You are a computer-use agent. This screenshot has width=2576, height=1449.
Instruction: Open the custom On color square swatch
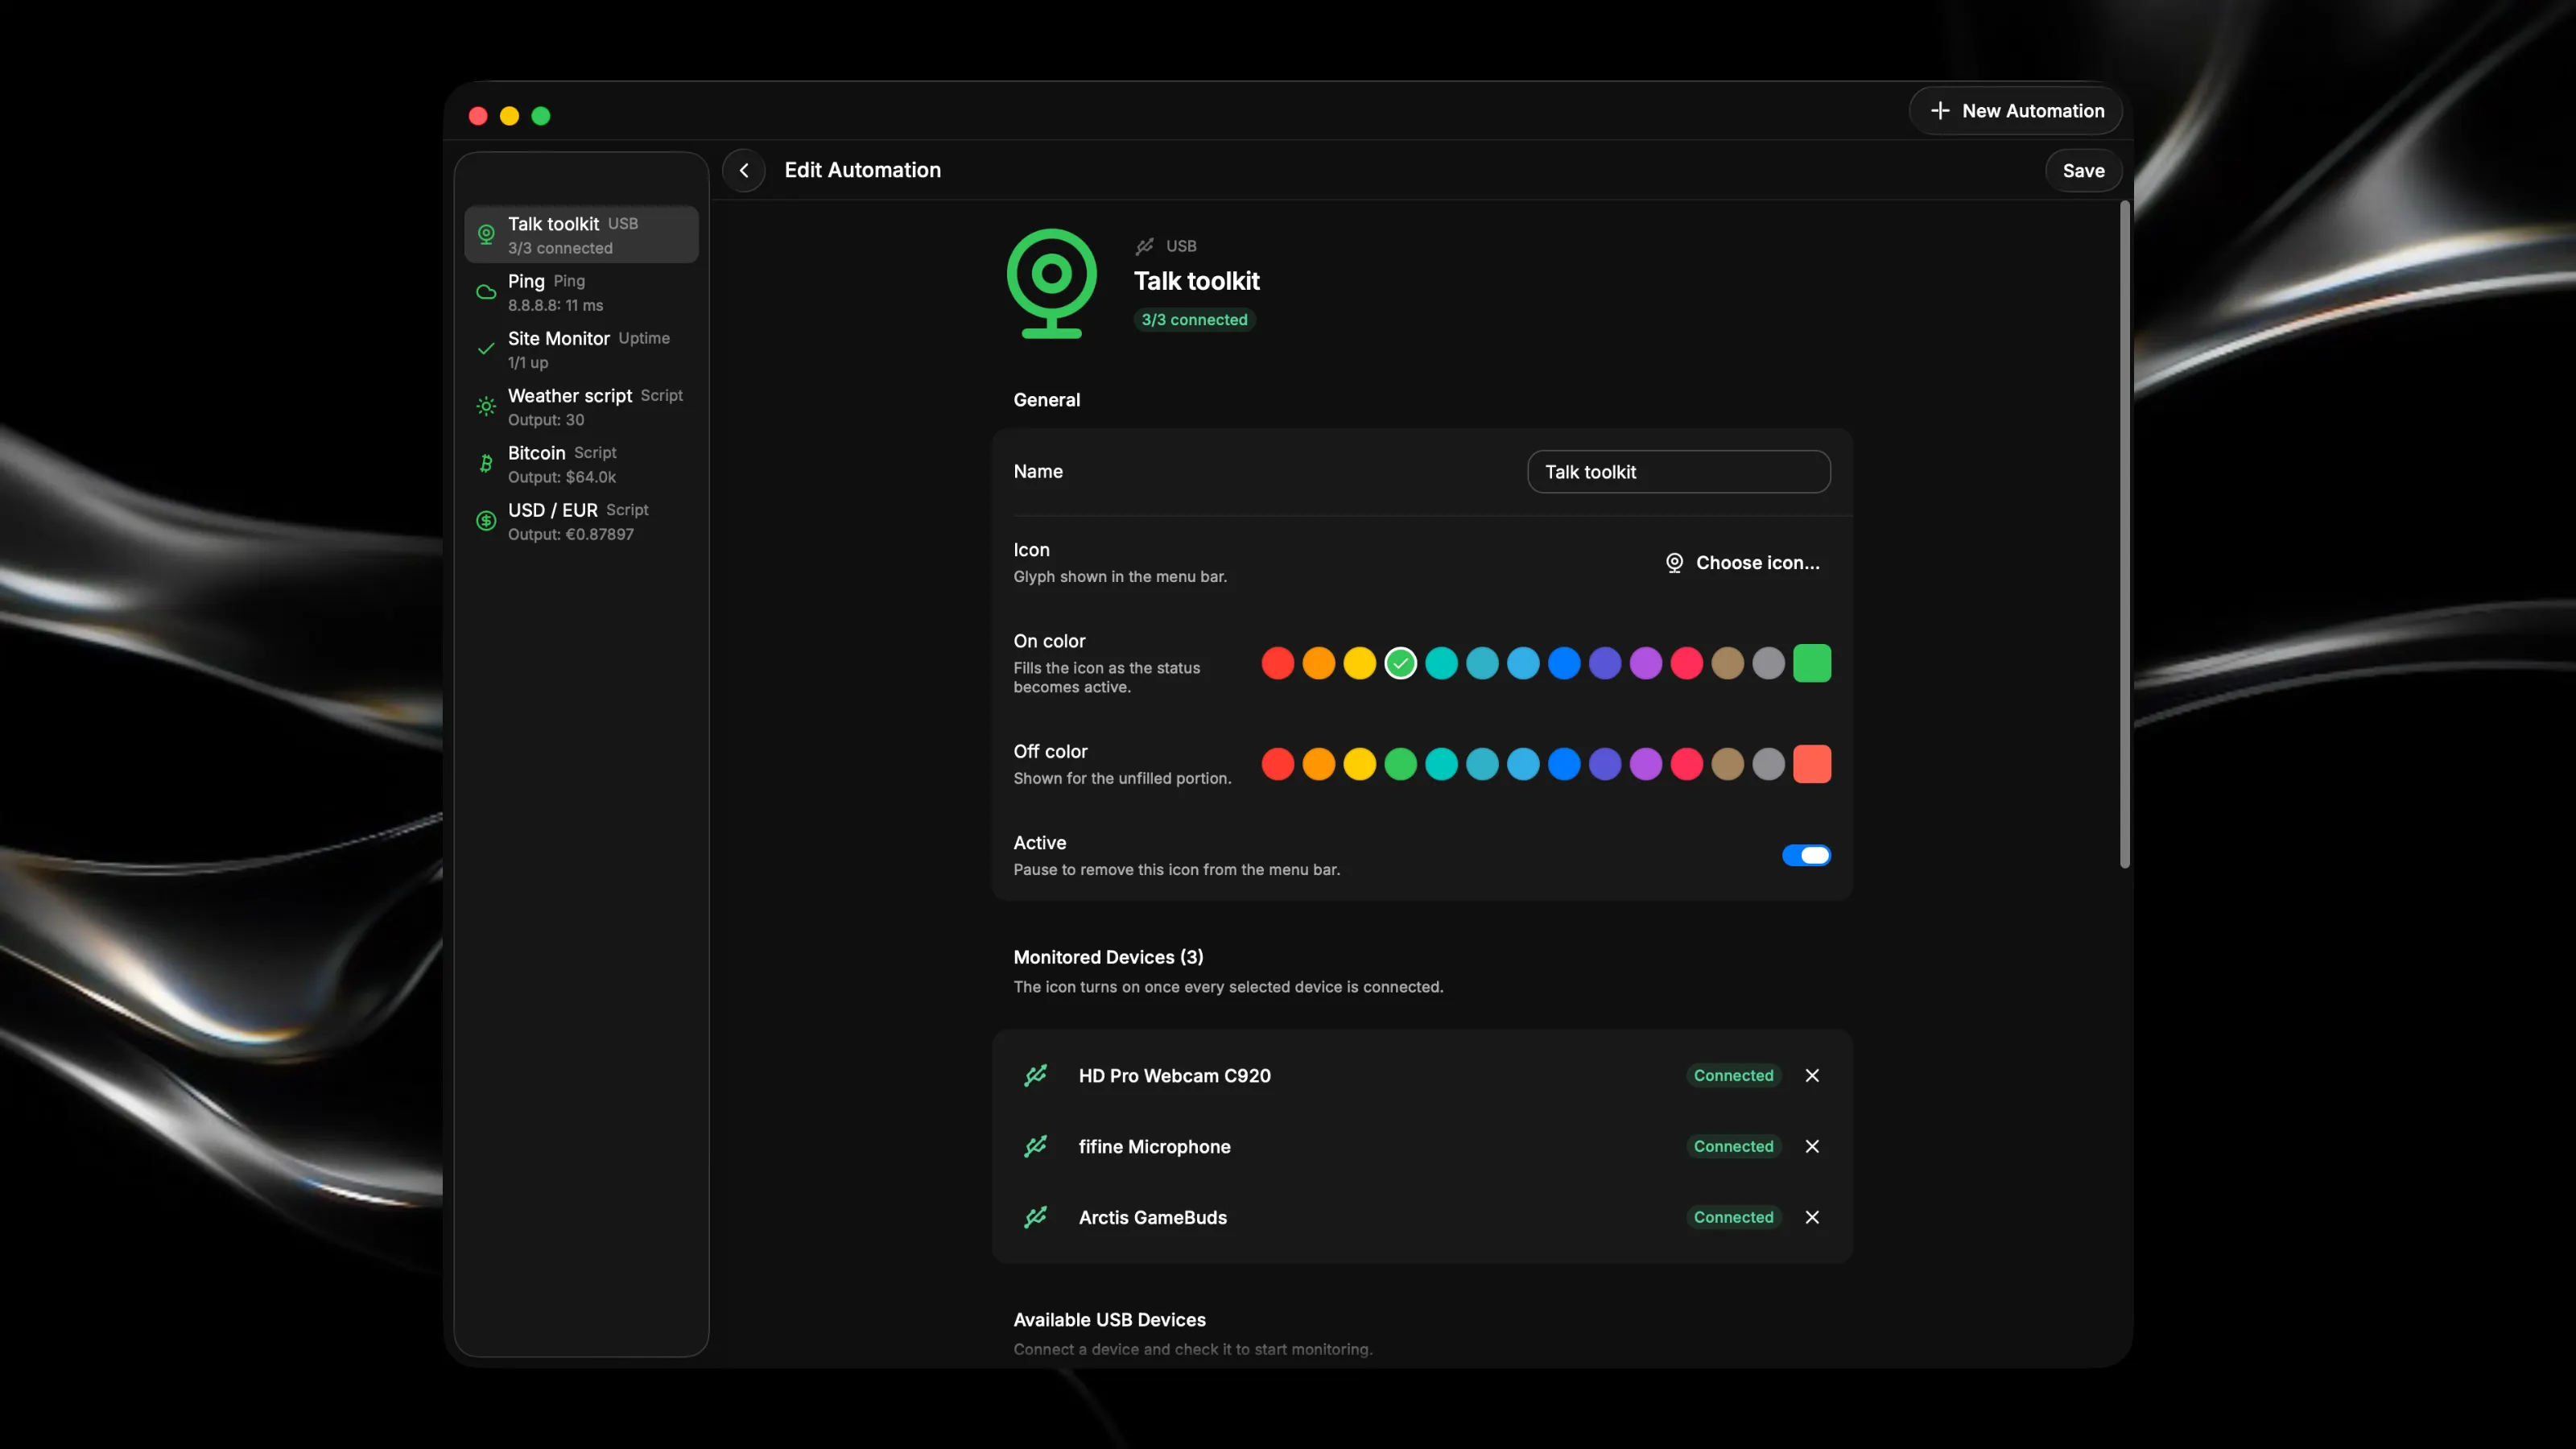click(1812, 663)
